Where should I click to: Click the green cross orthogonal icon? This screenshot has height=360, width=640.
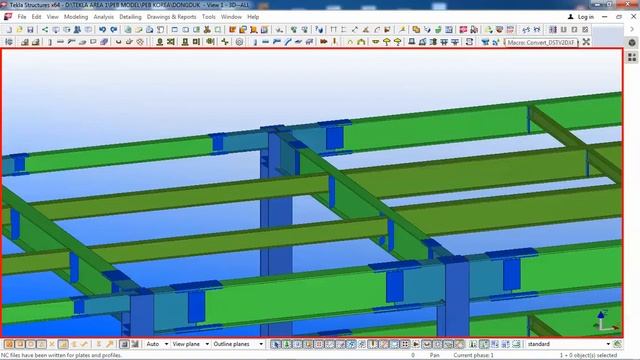[225, 42]
